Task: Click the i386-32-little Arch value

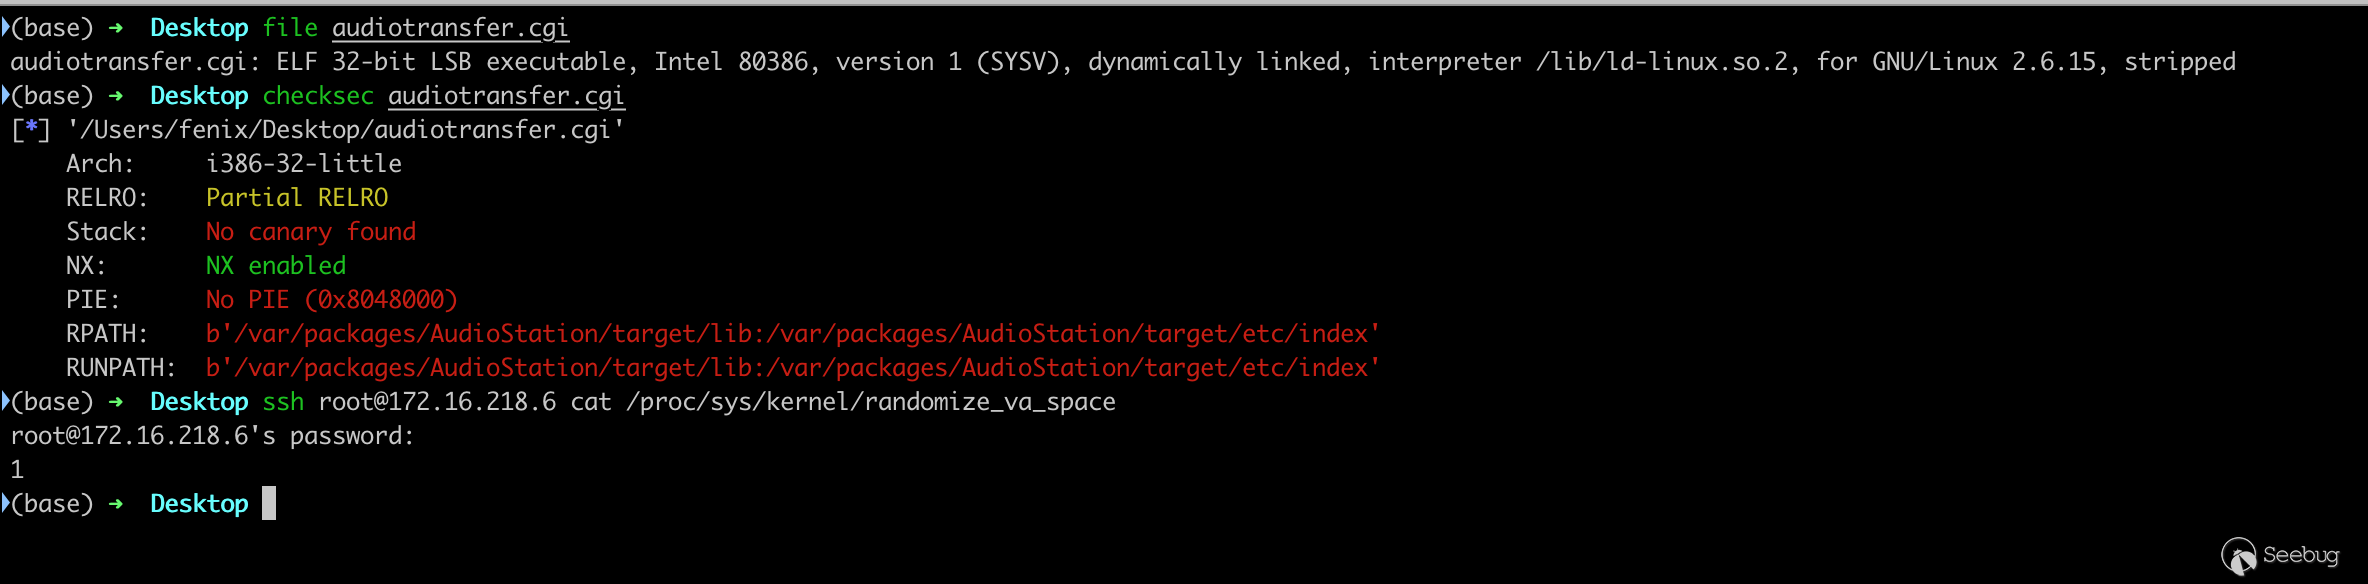Action: (304, 164)
